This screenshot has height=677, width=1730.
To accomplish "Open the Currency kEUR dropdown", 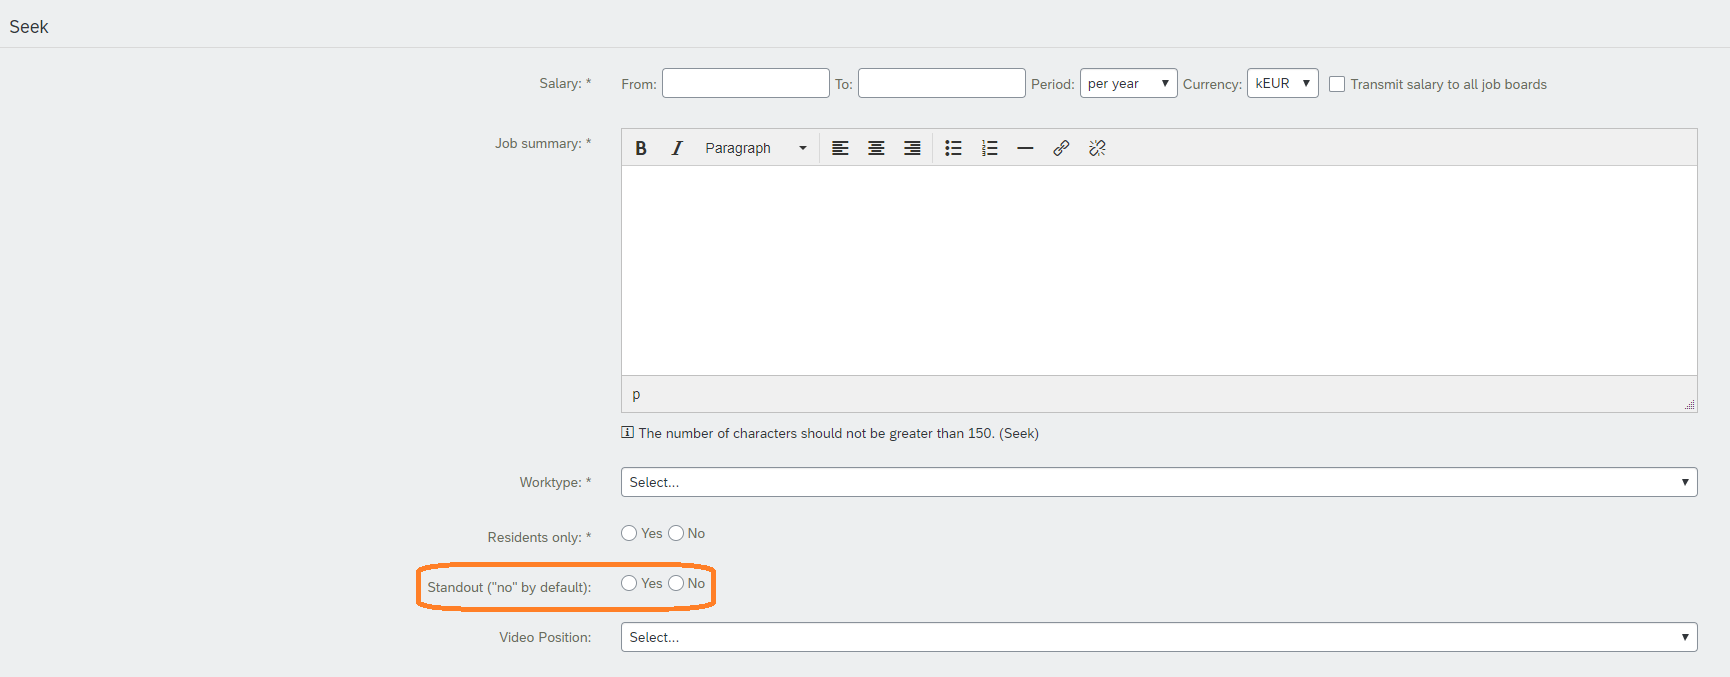I will (x=1282, y=83).
